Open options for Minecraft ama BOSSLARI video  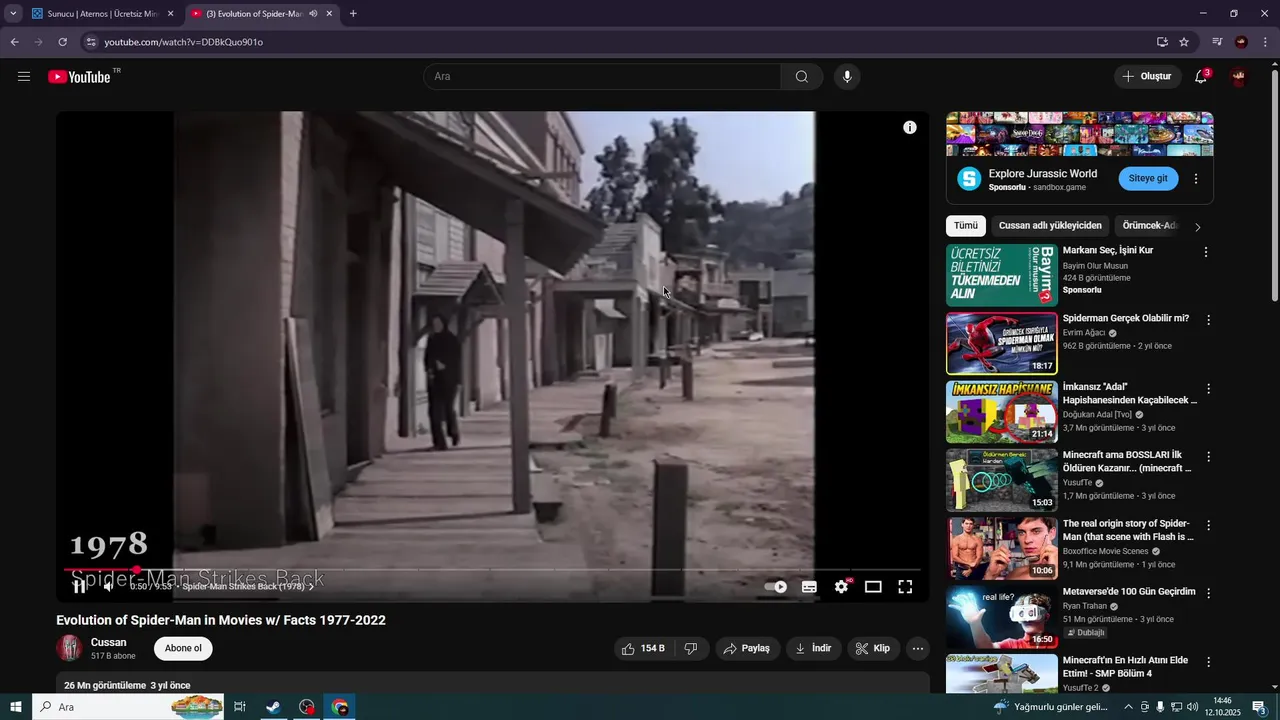pos(1208,457)
